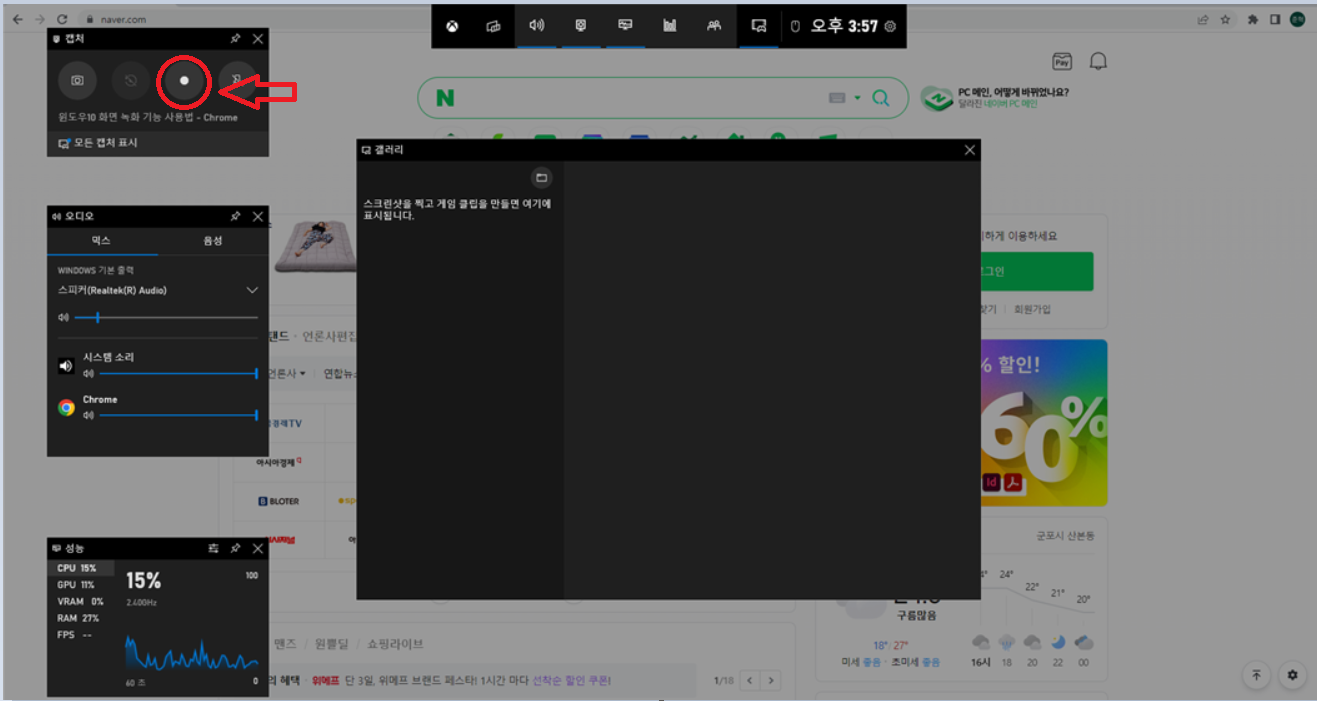This screenshot has width=1317, height=701.
Task: Switch to the 음성 tab in the audio widget
Action: tap(211, 240)
